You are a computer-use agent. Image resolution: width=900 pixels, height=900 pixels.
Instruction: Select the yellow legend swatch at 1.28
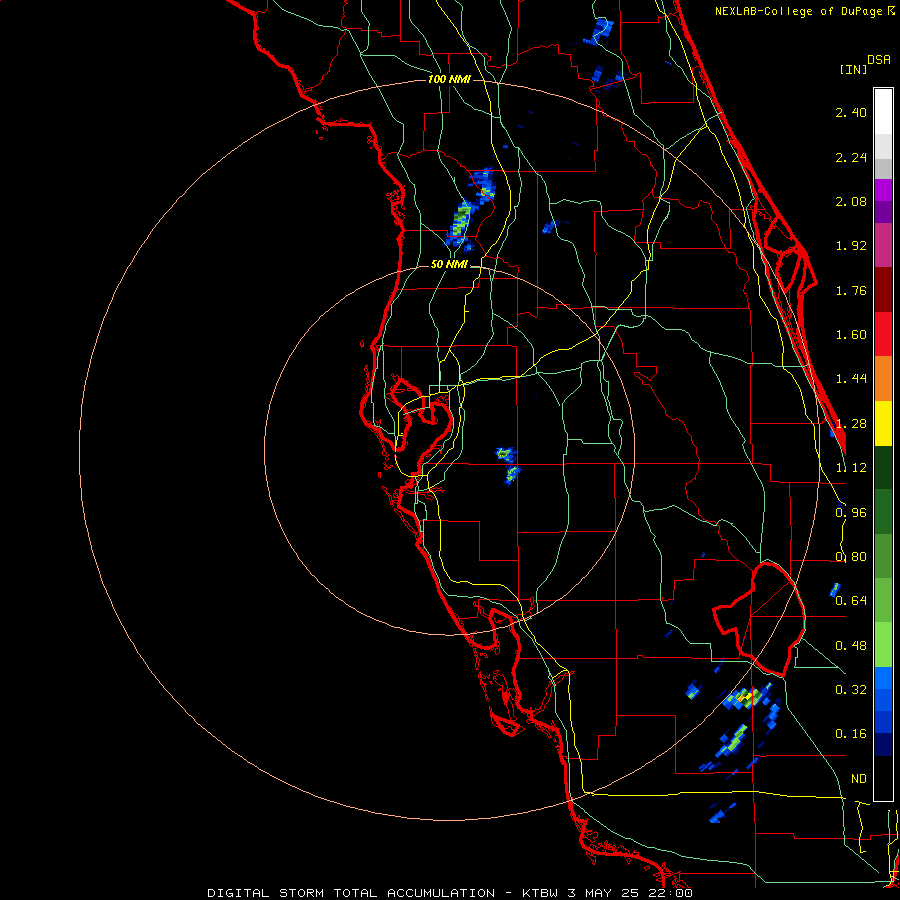[x=883, y=423]
